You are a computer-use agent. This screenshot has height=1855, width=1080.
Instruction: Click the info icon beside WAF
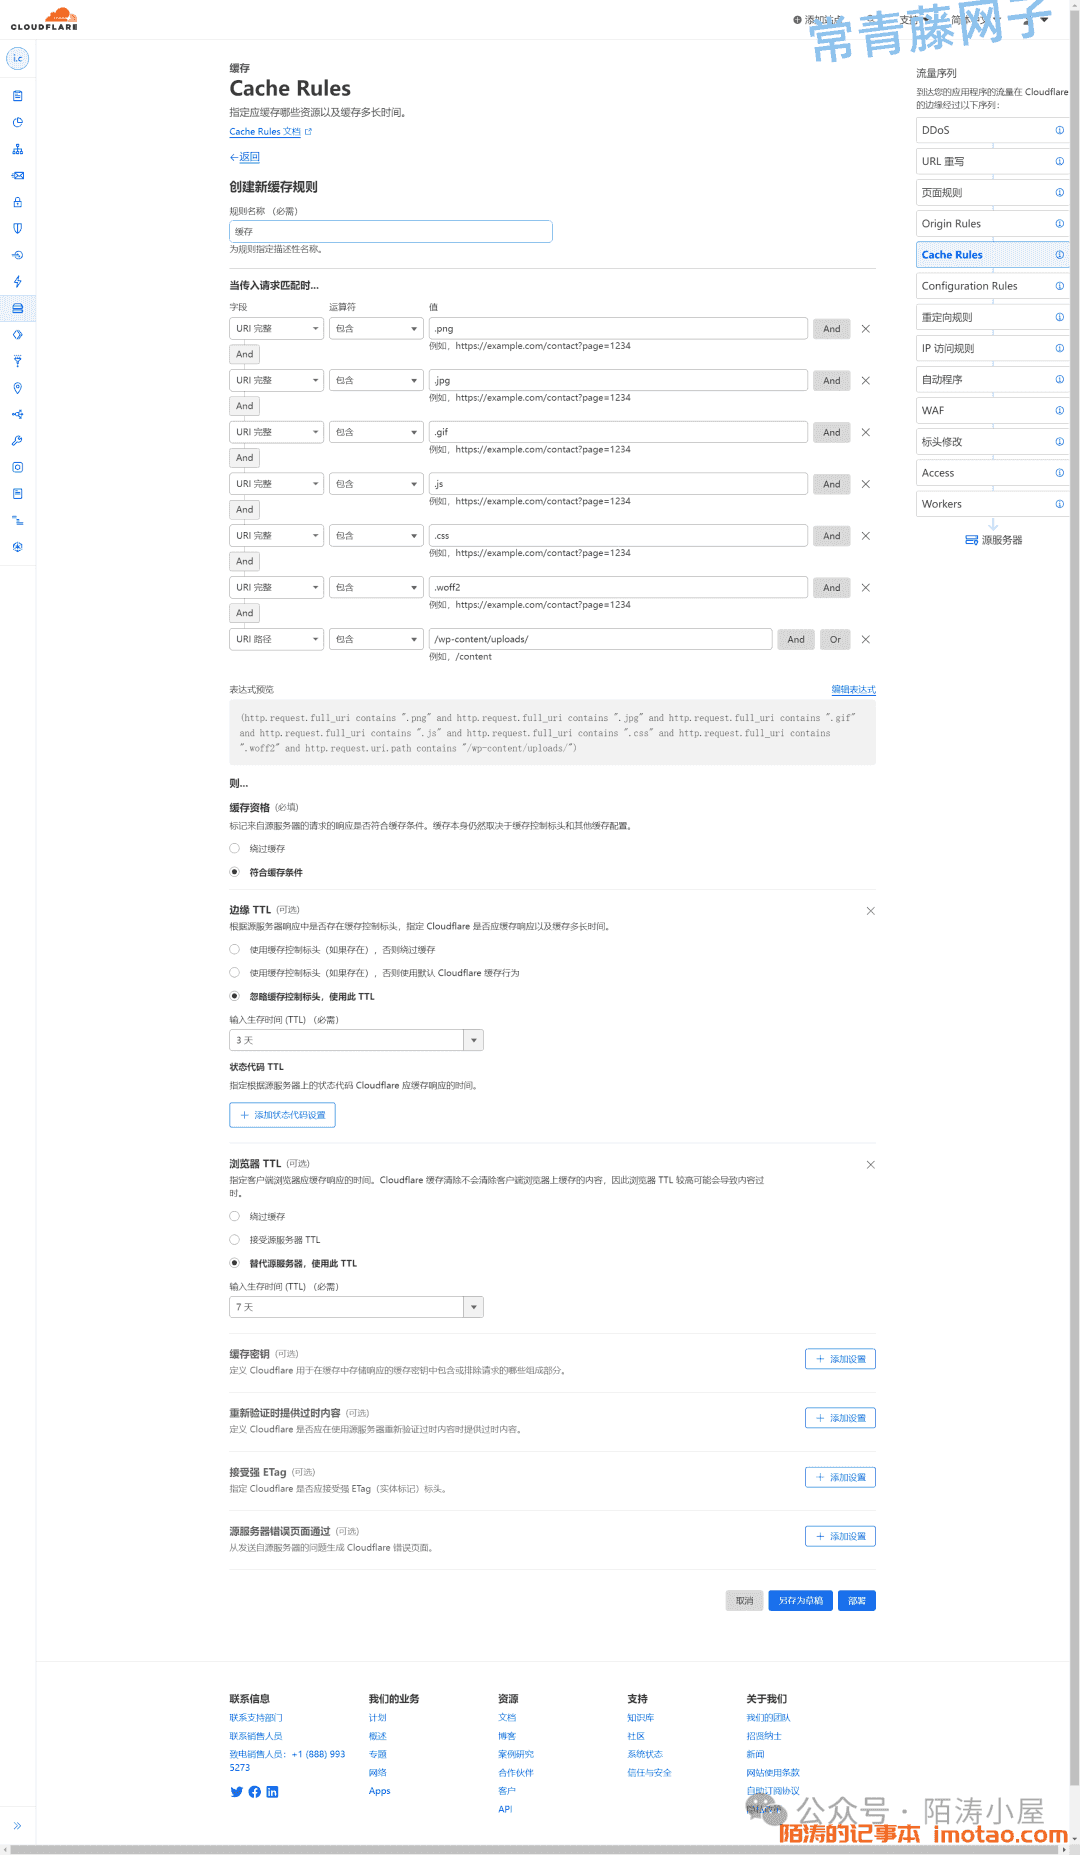(x=1059, y=410)
